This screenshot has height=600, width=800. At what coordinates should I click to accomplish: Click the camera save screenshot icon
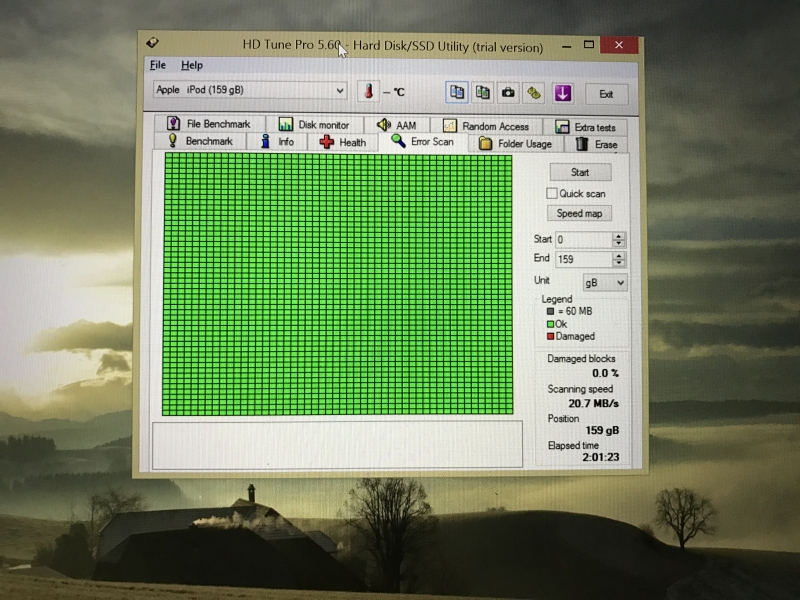pos(508,92)
